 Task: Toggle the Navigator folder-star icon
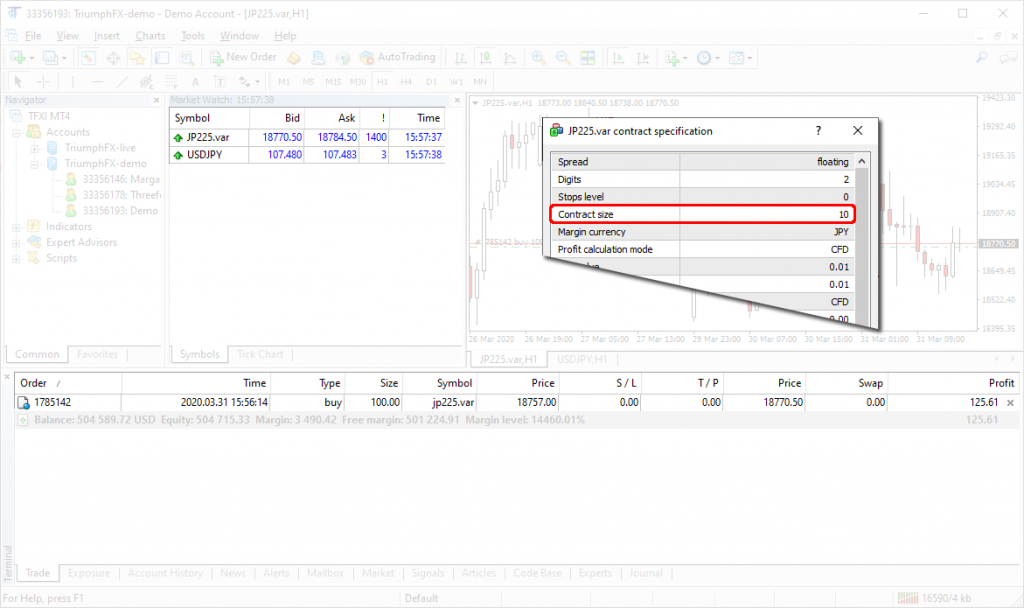[x=137, y=58]
